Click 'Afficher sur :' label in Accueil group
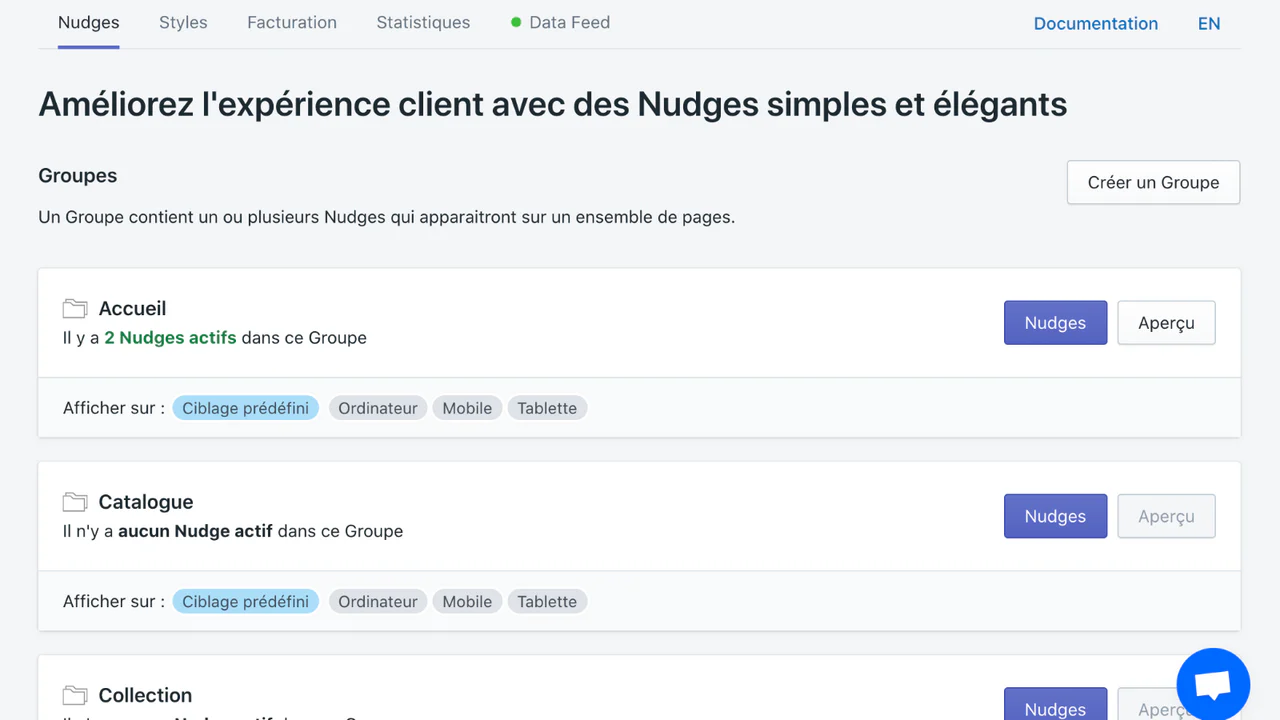 tap(114, 408)
